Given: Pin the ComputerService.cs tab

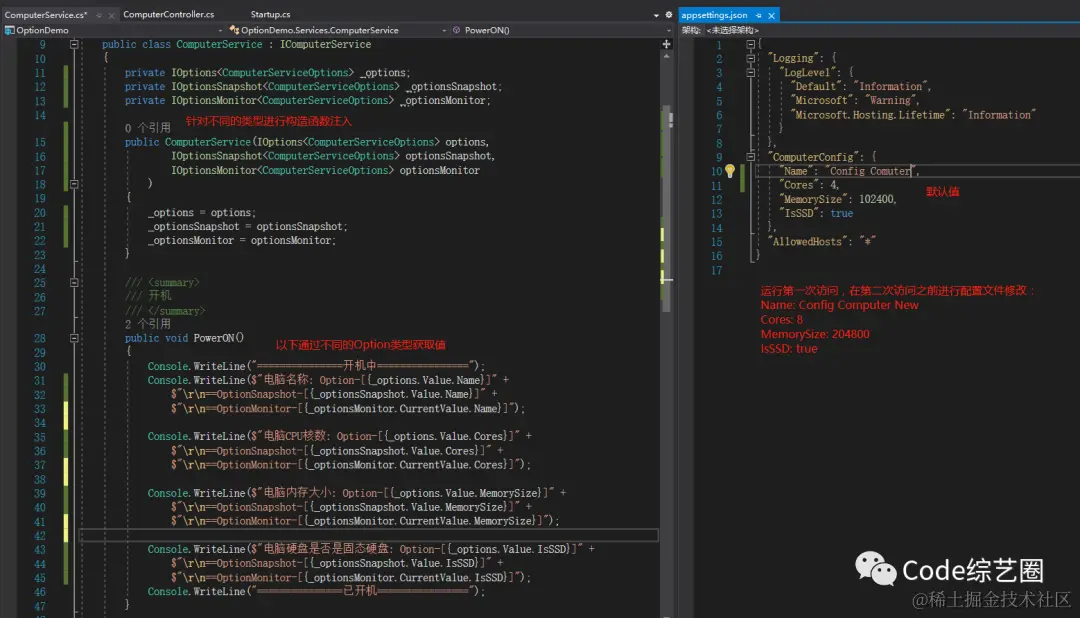Looking at the screenshot, I should point(99,15).
